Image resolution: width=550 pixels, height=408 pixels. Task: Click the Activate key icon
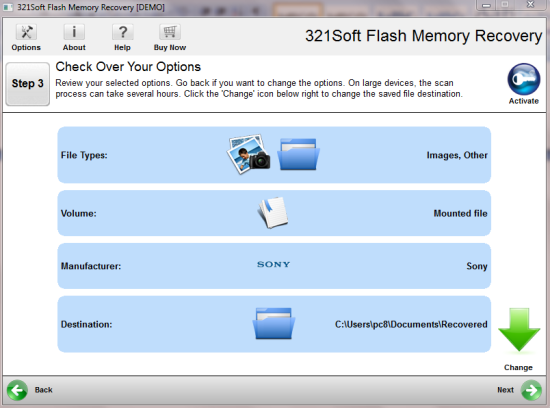click(x=524, y=79)
